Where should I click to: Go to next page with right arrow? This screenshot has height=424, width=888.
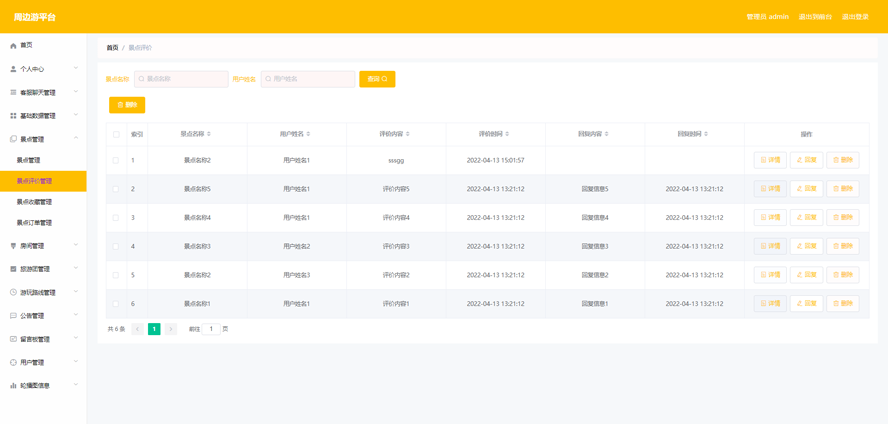(171, 329)
